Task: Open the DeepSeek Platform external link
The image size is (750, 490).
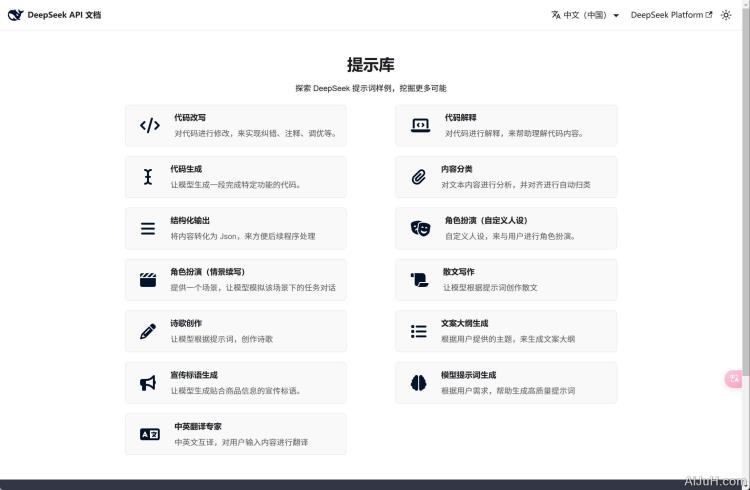Action: pyautogui.click(x=671, y=15)
